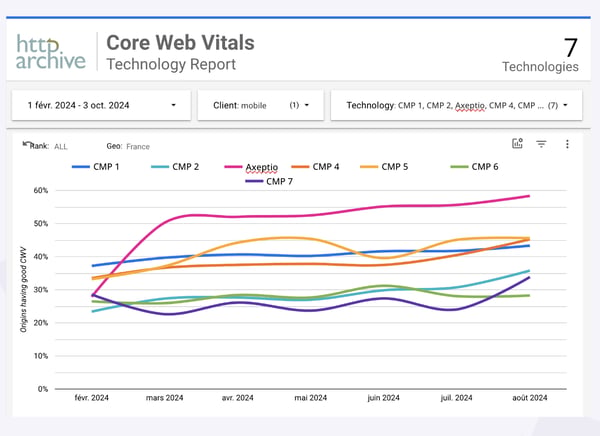Image resolution: width=600 pixels, height=436 pixels.
Task: Click the undo arrow beside Rank
Action: 26,144
